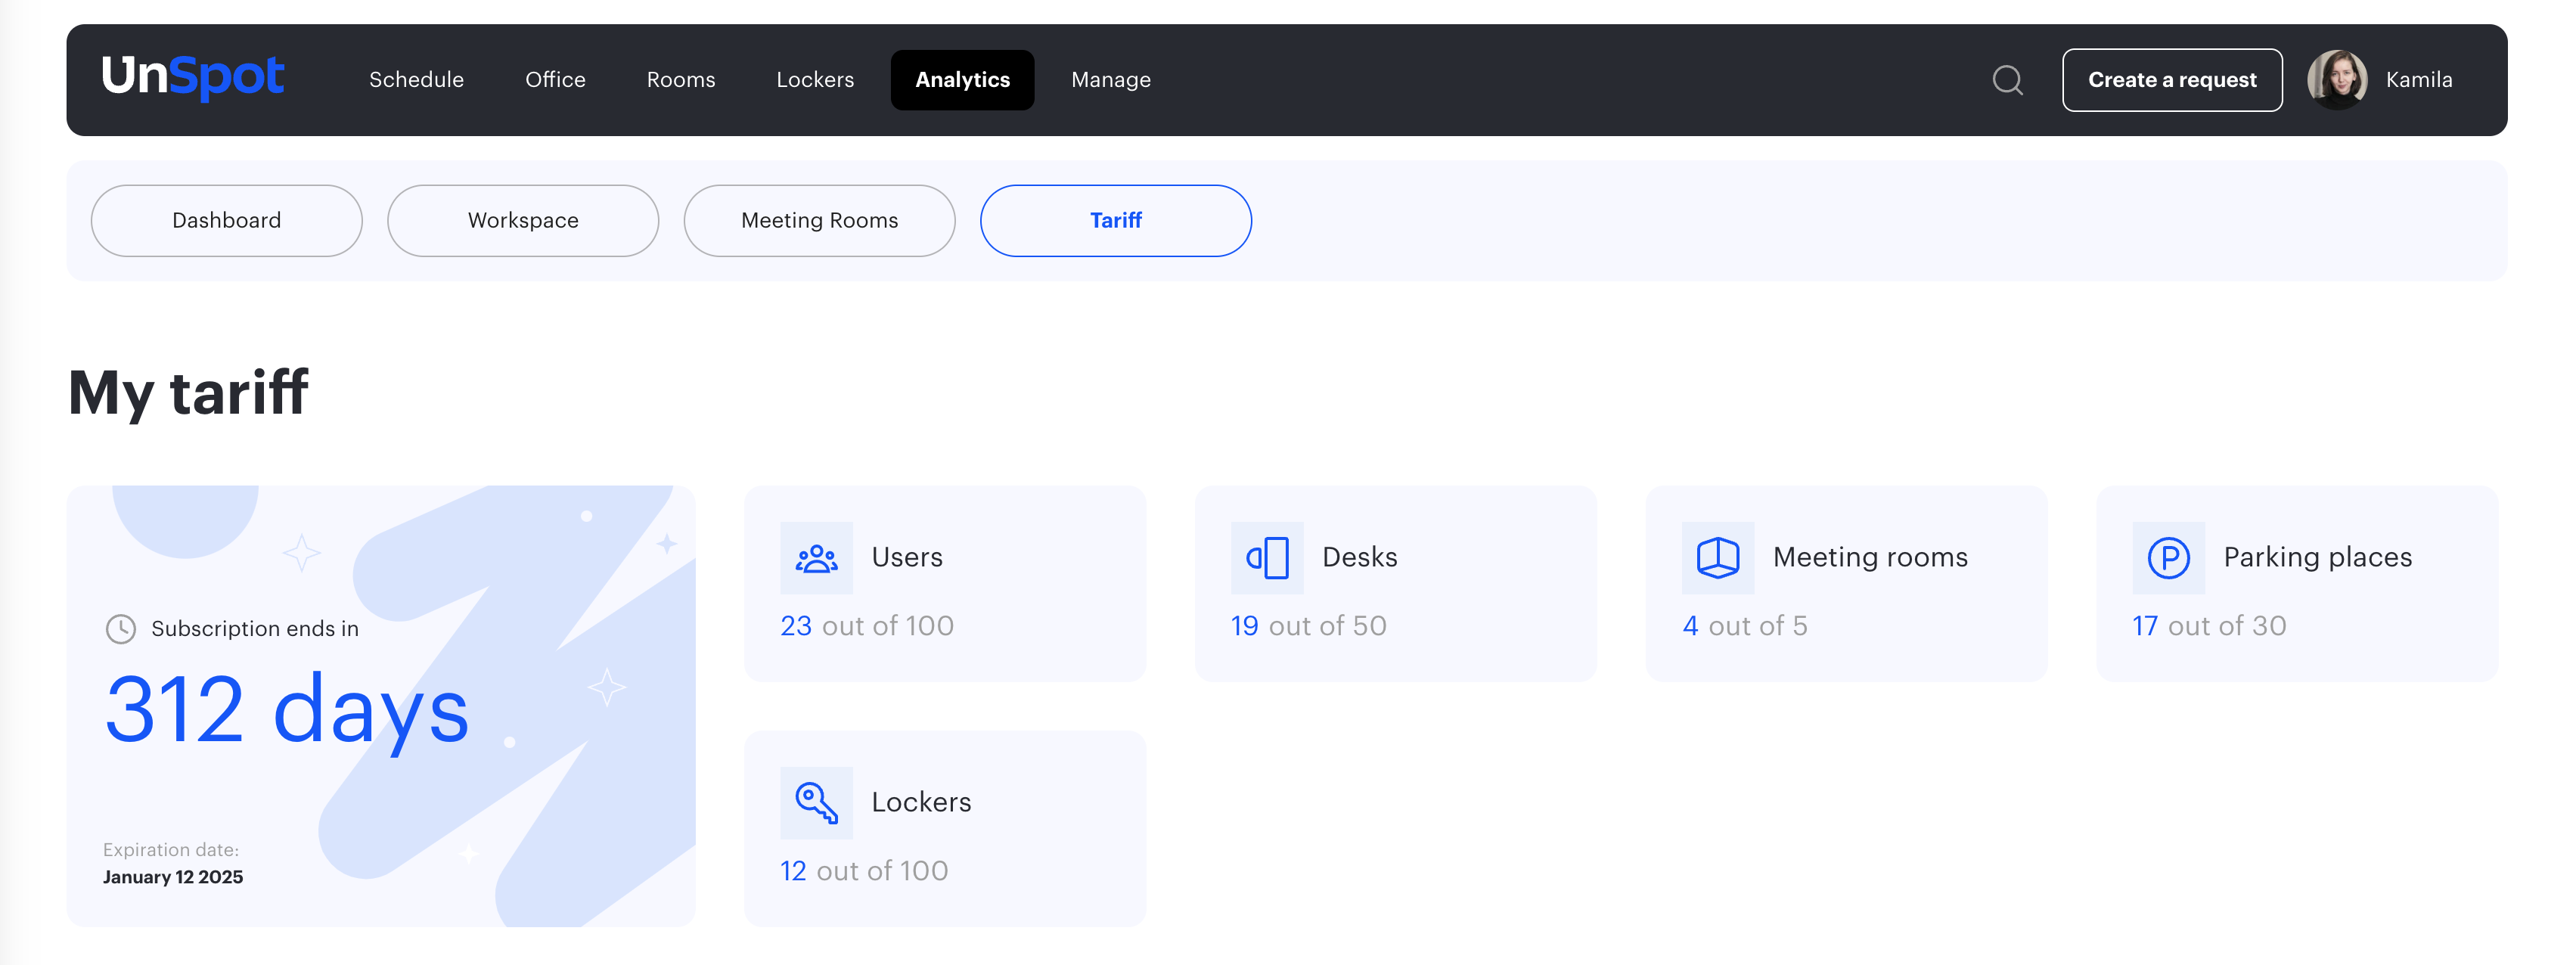Viewport: 2576px width, 965px height.
Task: Click the subscription clock icon
Action: point(120,629)
